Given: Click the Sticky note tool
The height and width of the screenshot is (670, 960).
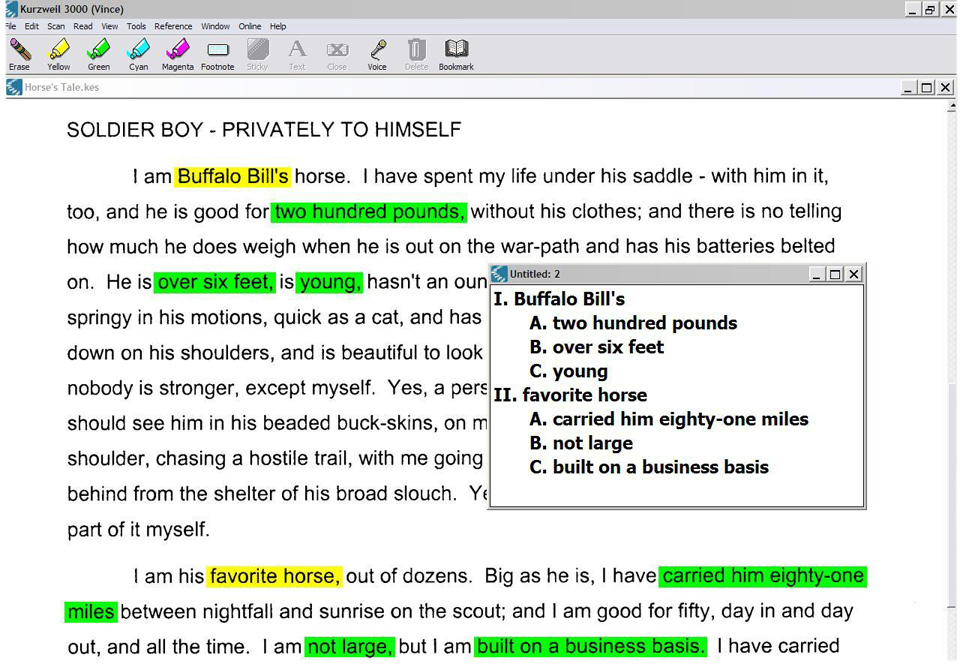Looking at the screenshot, I should click(x=258, y=54).
